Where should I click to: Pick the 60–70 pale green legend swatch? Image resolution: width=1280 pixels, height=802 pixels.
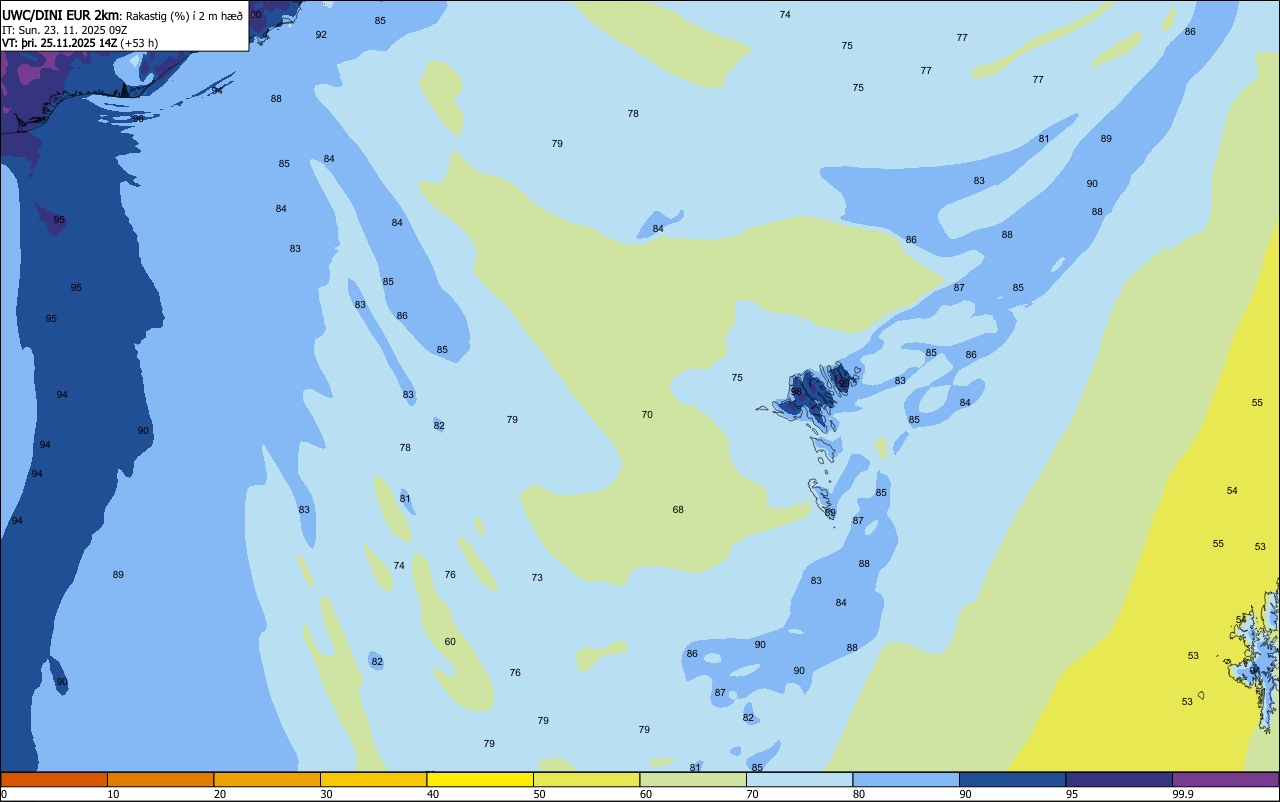(693, 779)
